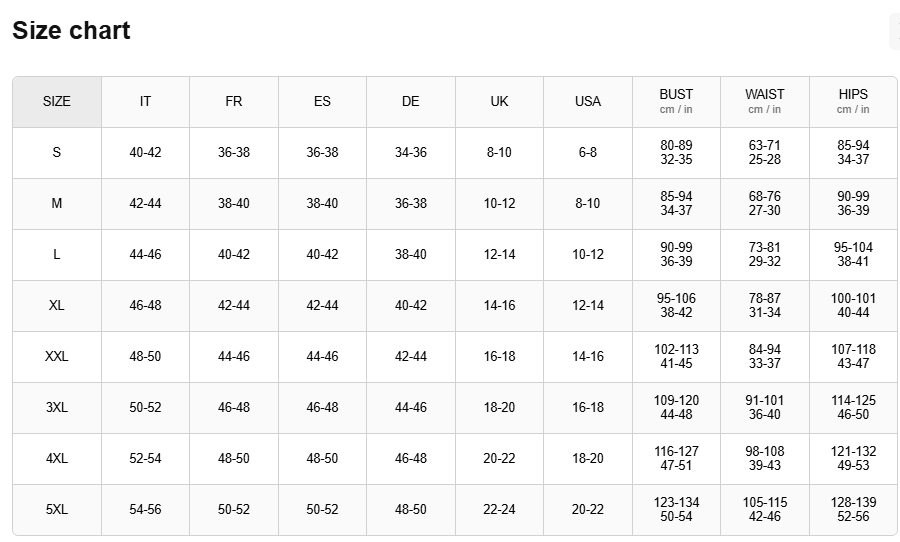Click the XL size row label
The width and height of the screenshot is (900, 542).
point(57,306)
